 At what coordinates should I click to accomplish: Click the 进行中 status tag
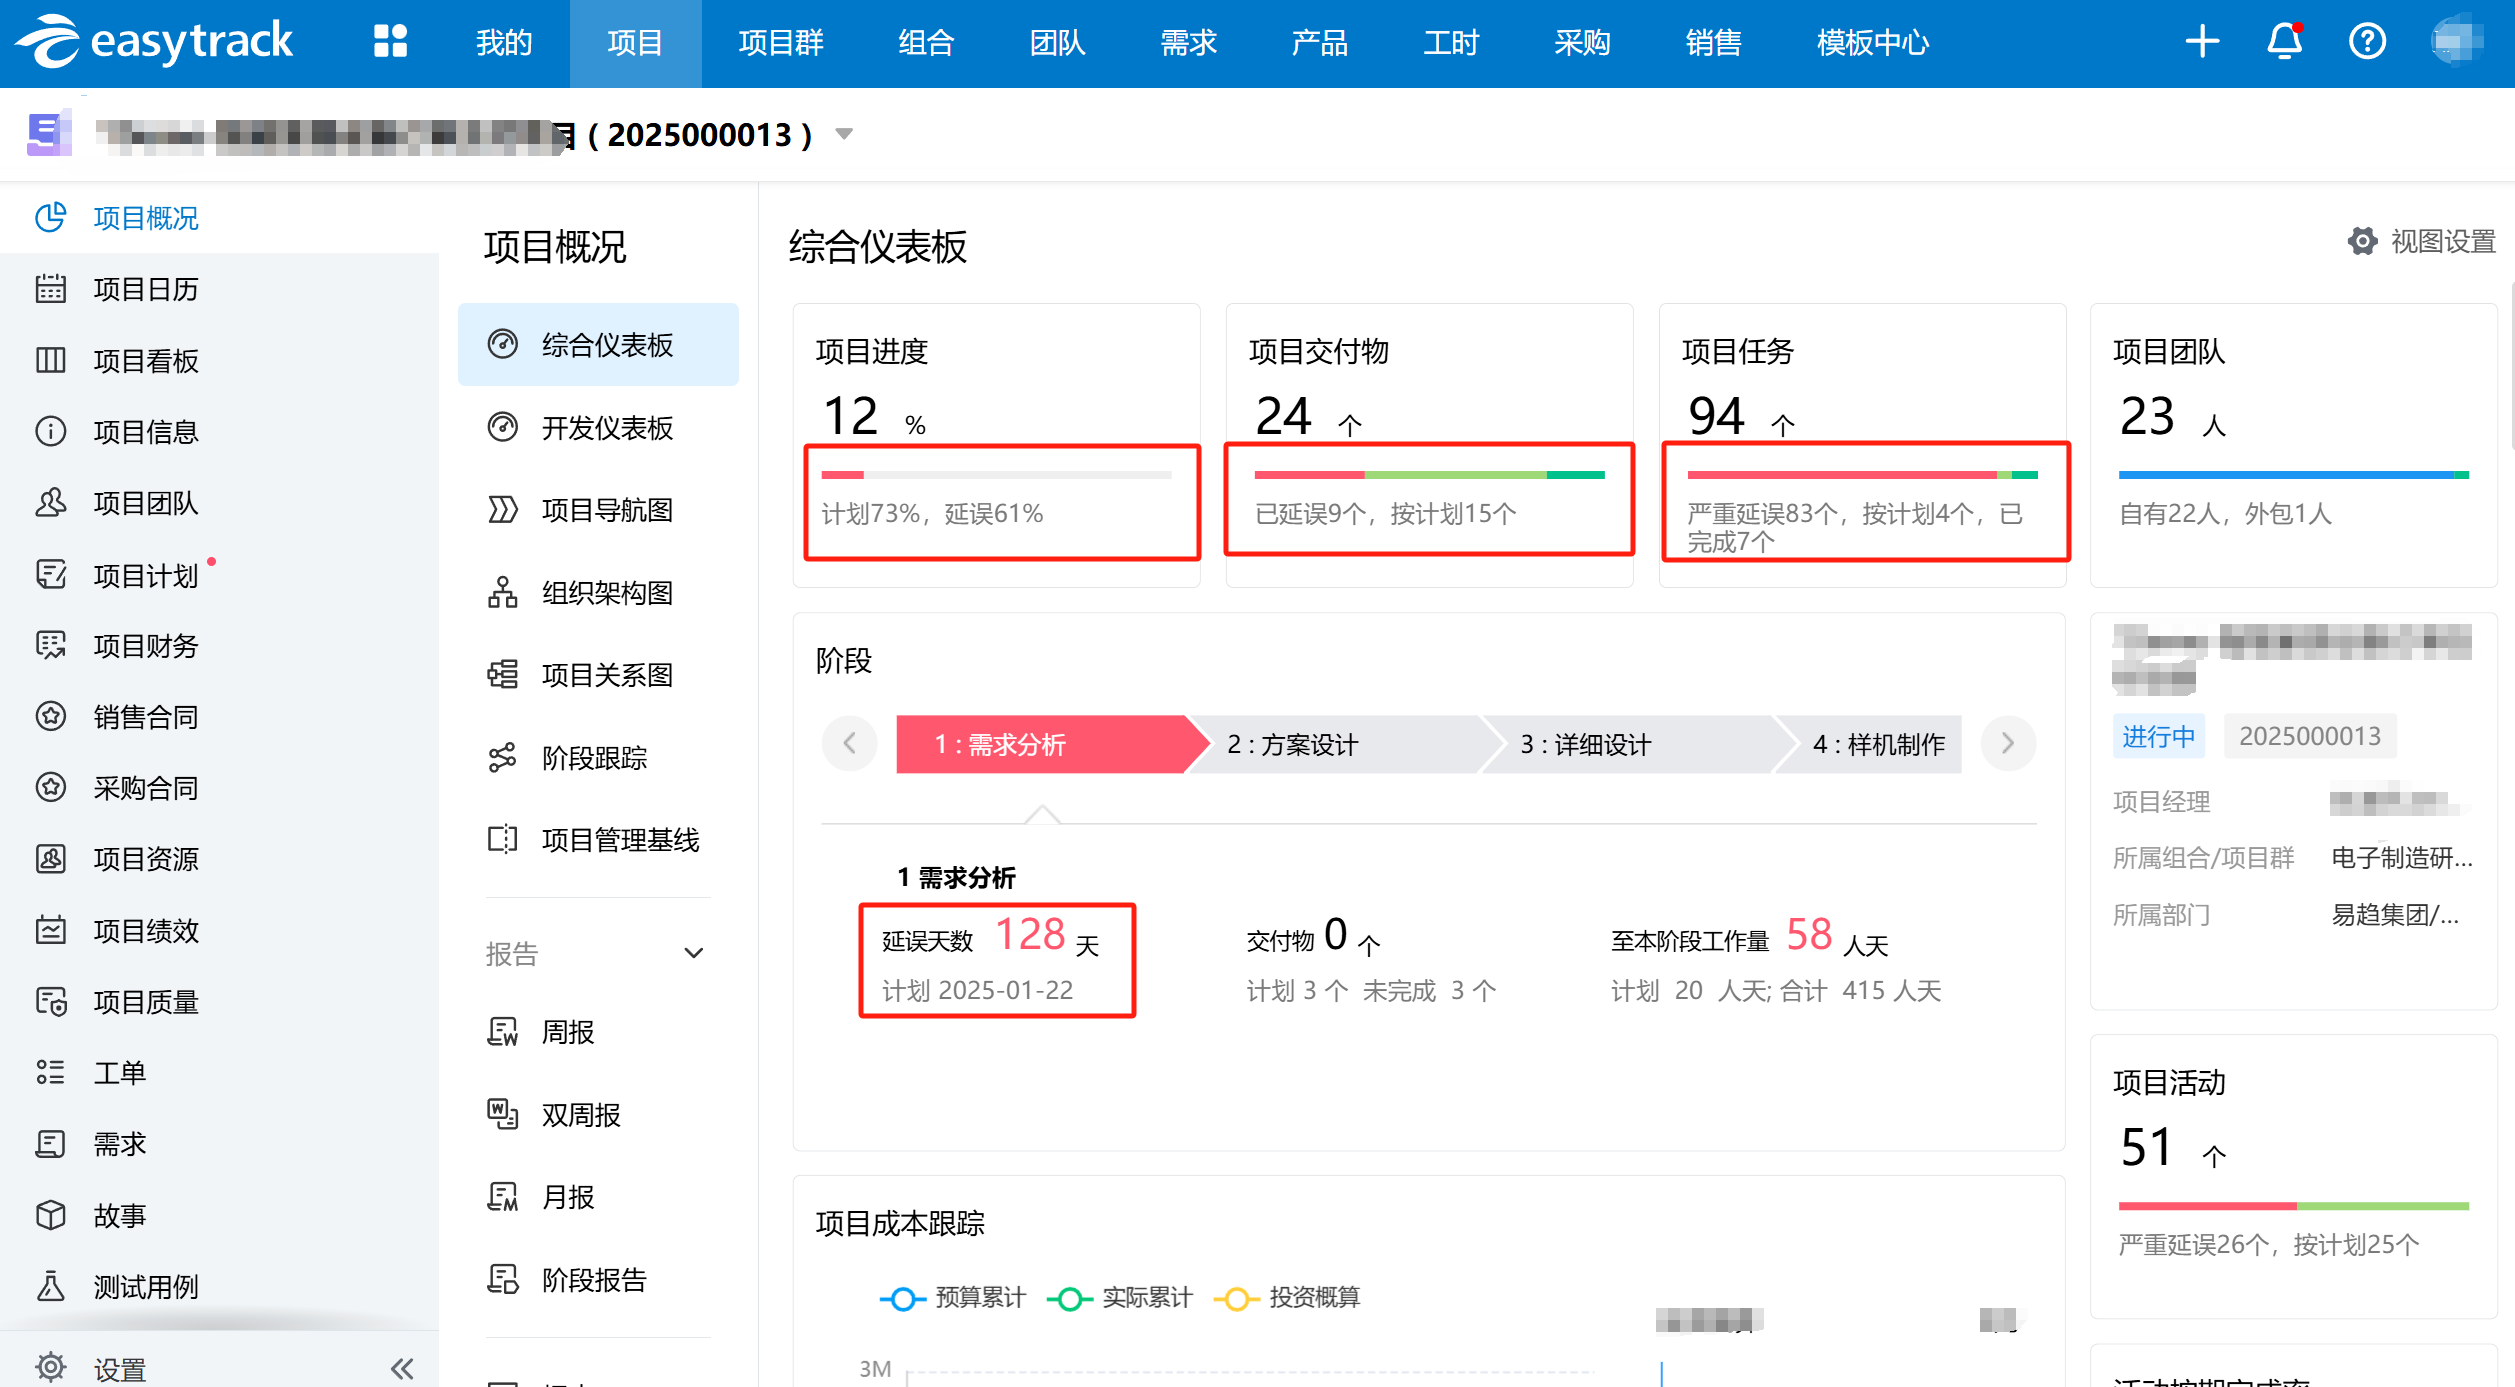click(2158, 736)
